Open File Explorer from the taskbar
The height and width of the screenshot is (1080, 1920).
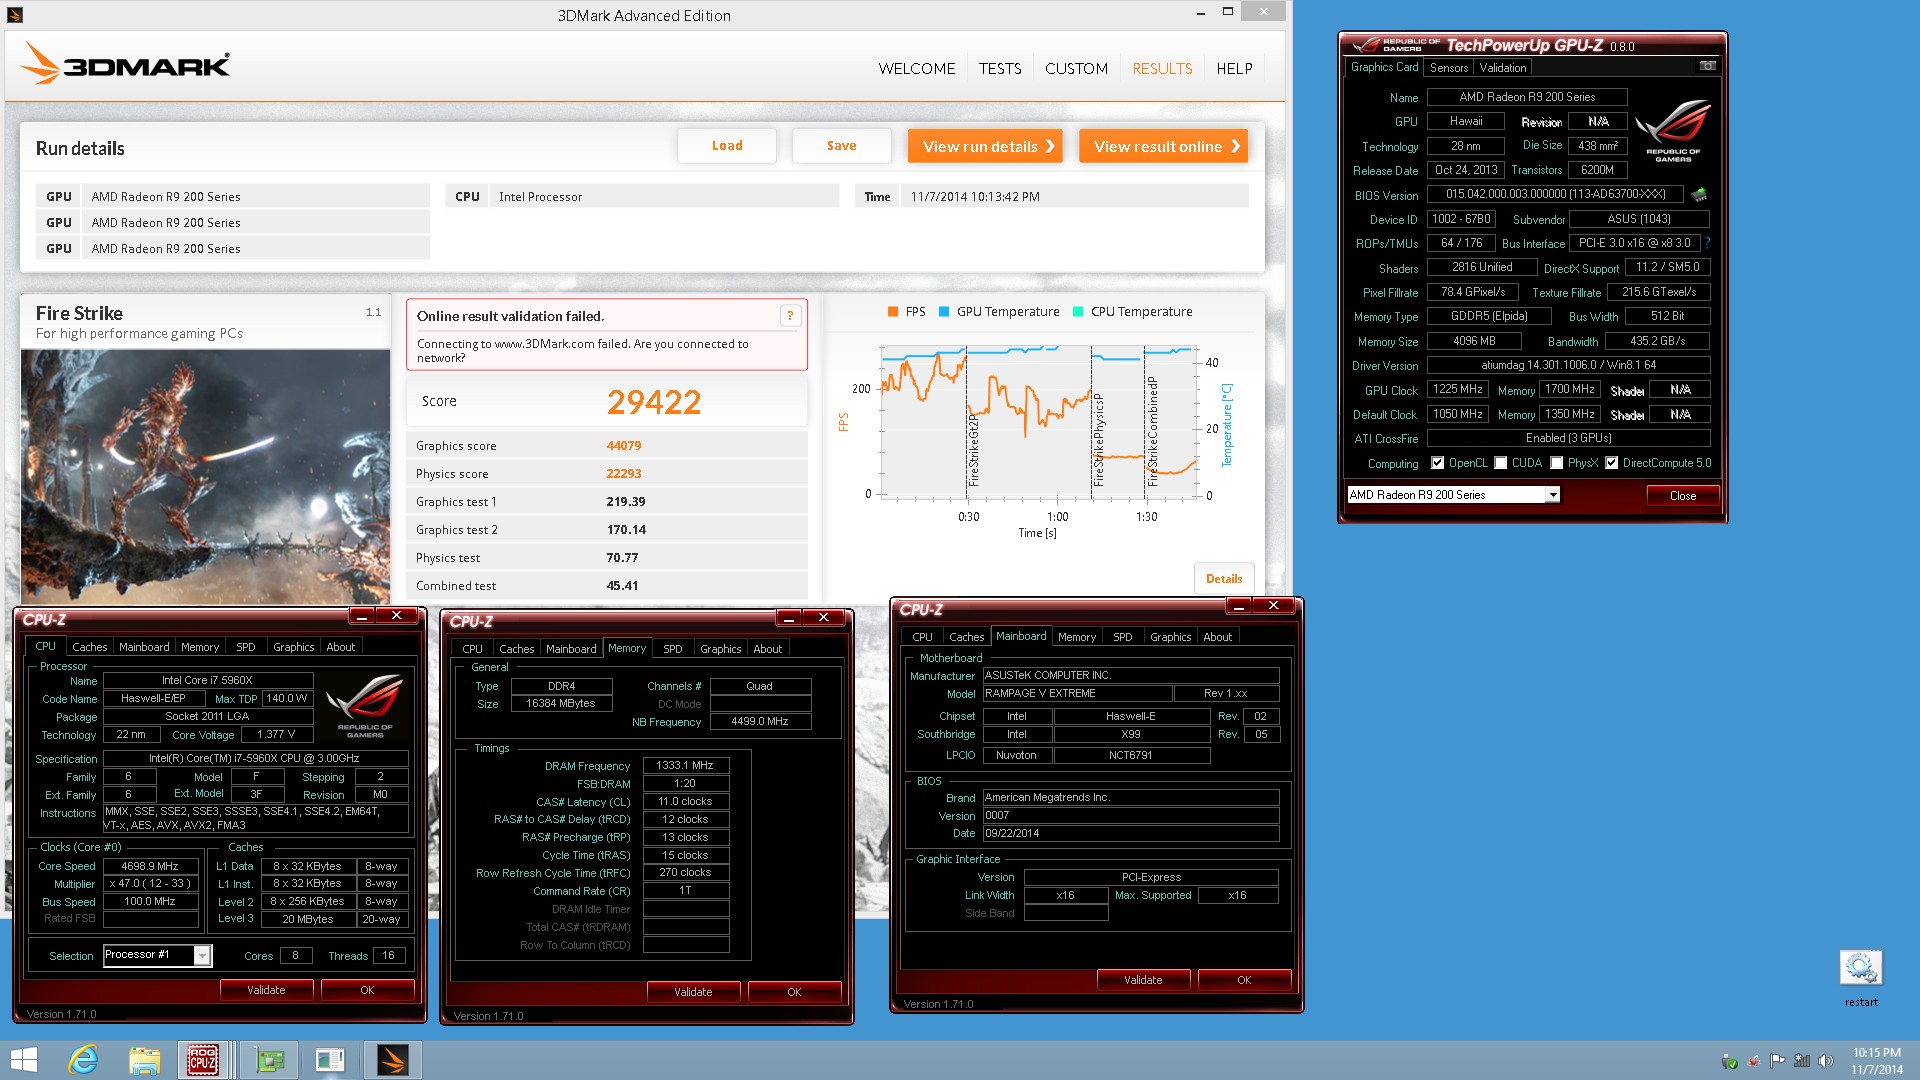144,1060
